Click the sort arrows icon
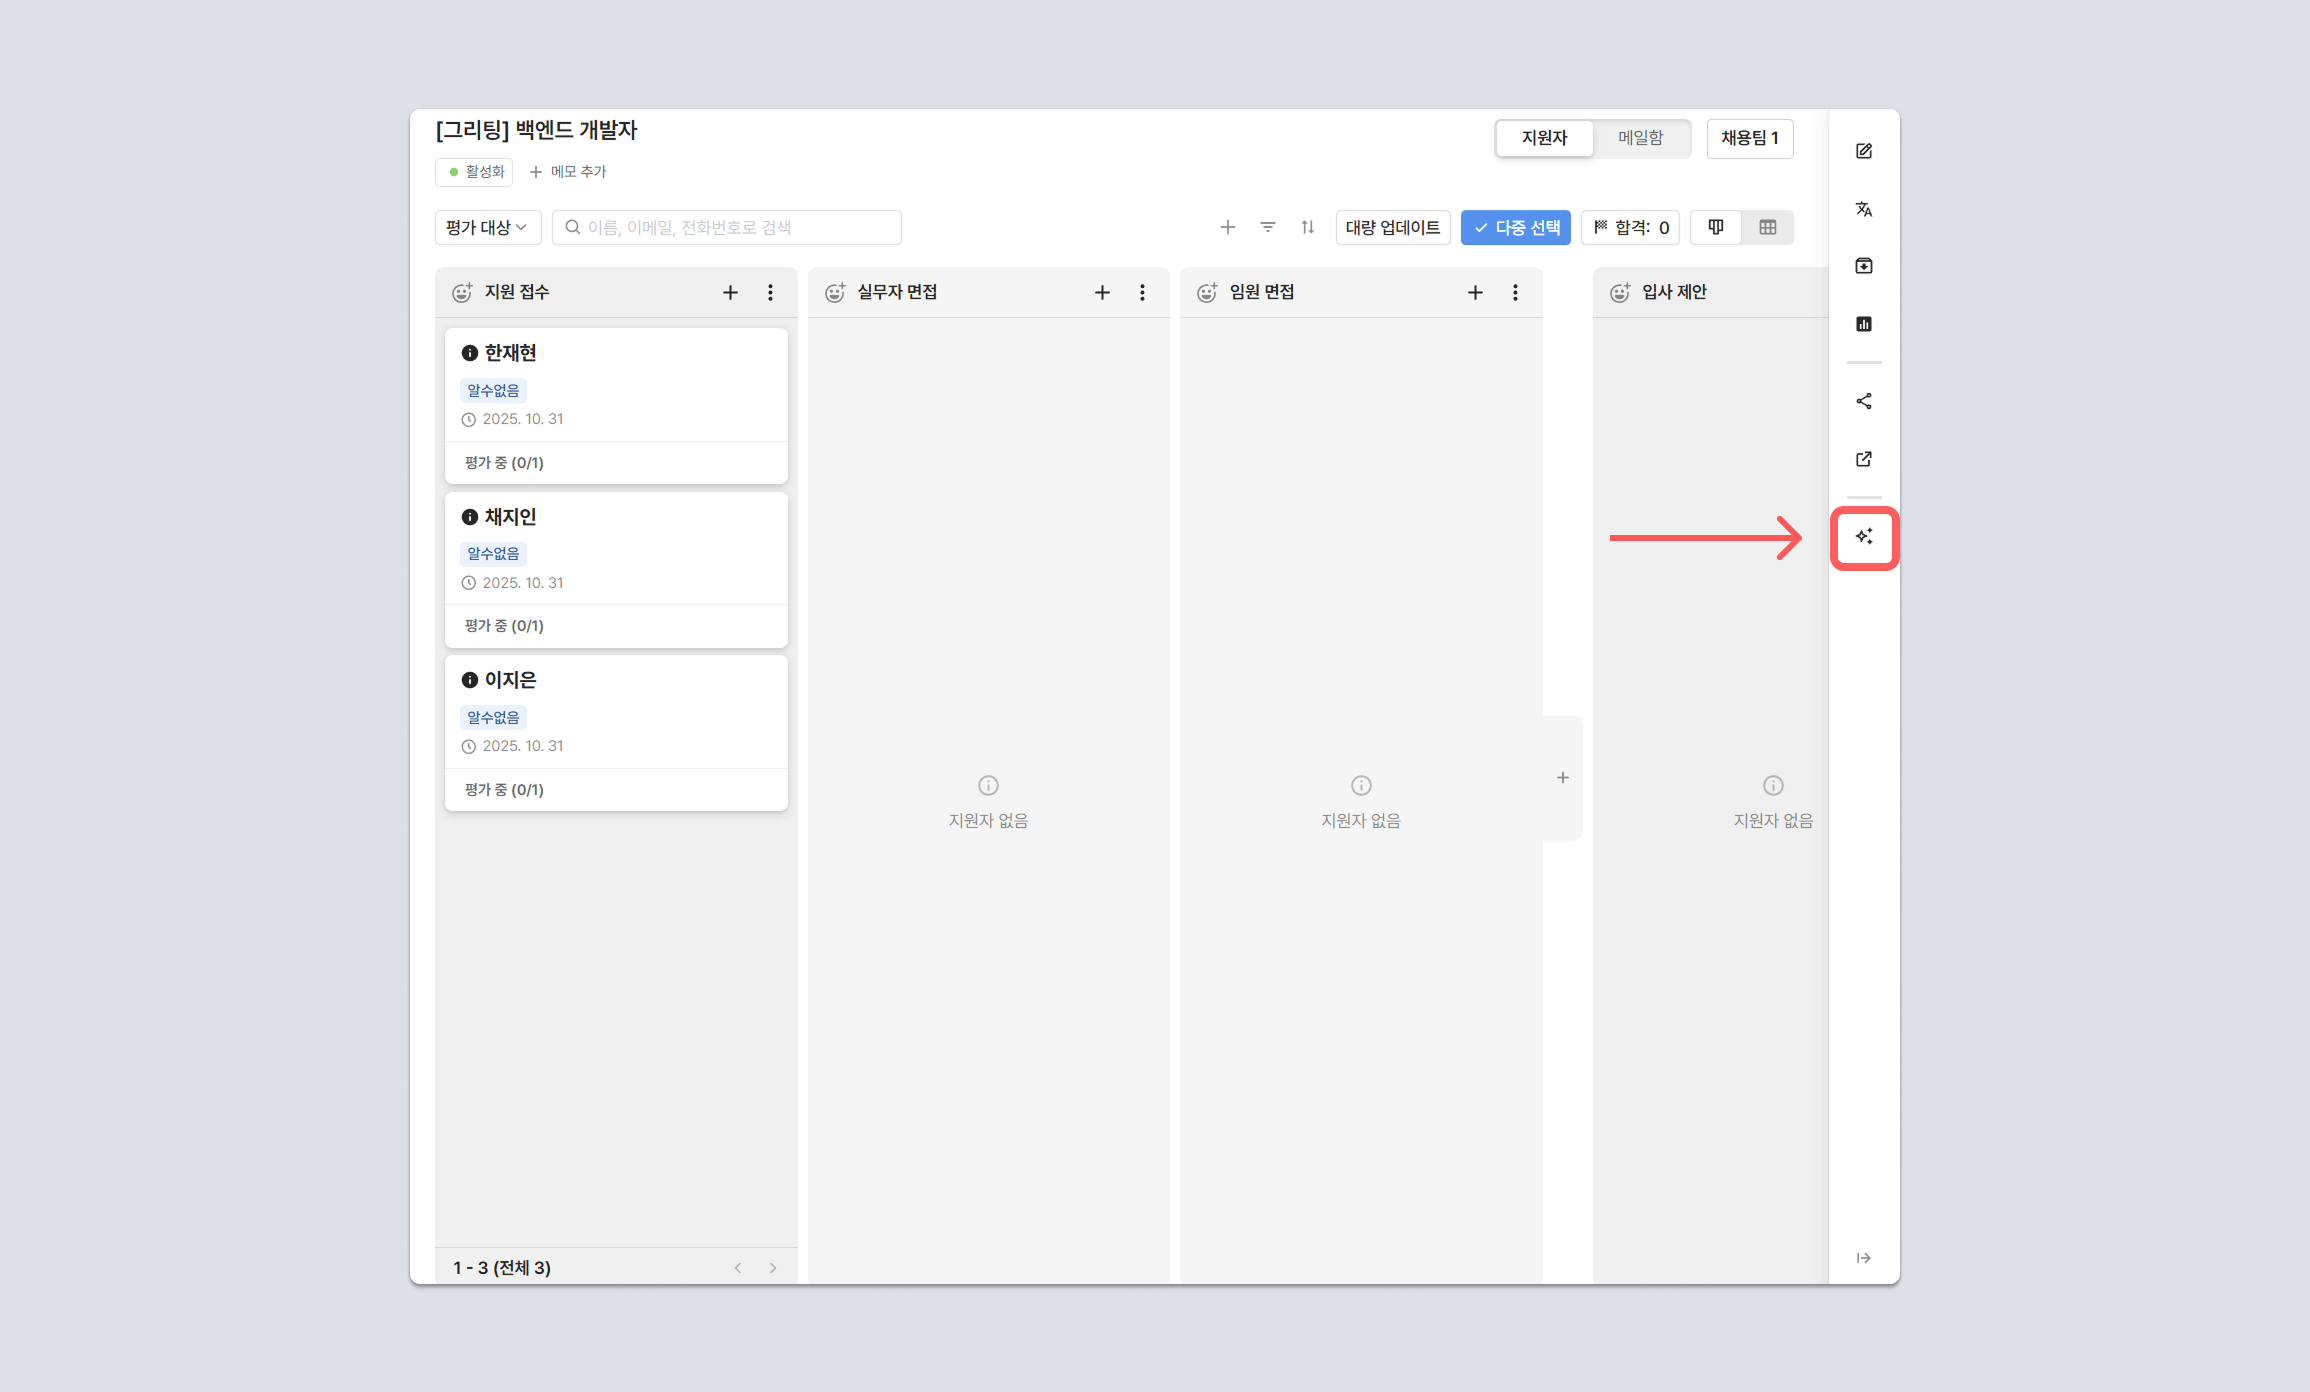The width and height of the screenshot is (2310, 1392). tap(1308, 227)
